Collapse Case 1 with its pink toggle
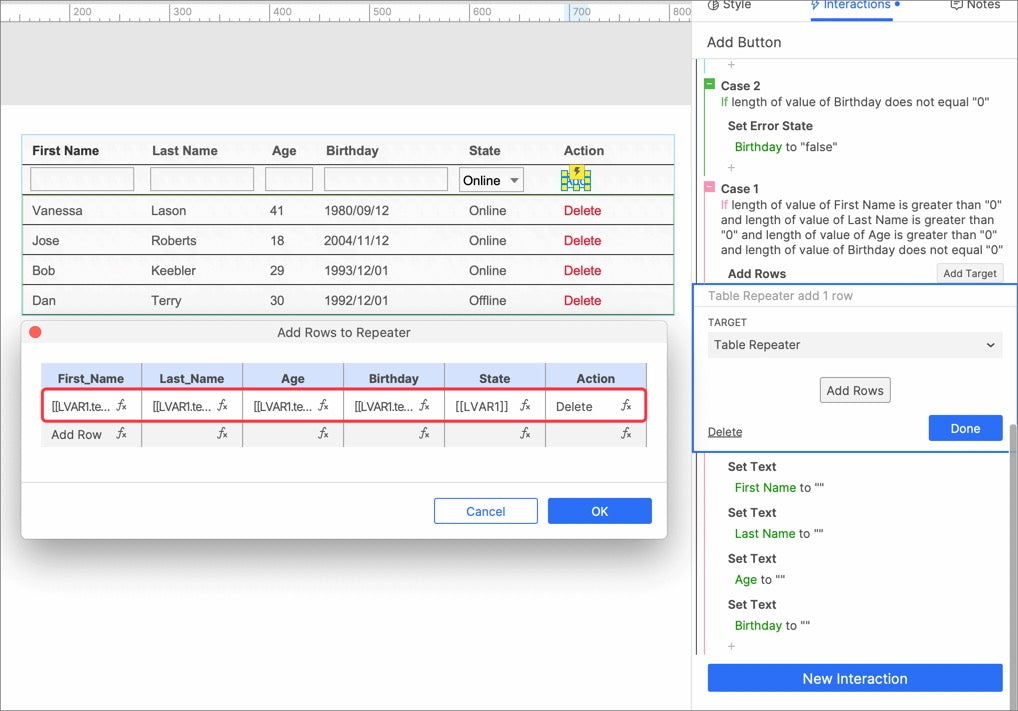Screen dimensions: 1018x711 point(710,188)
